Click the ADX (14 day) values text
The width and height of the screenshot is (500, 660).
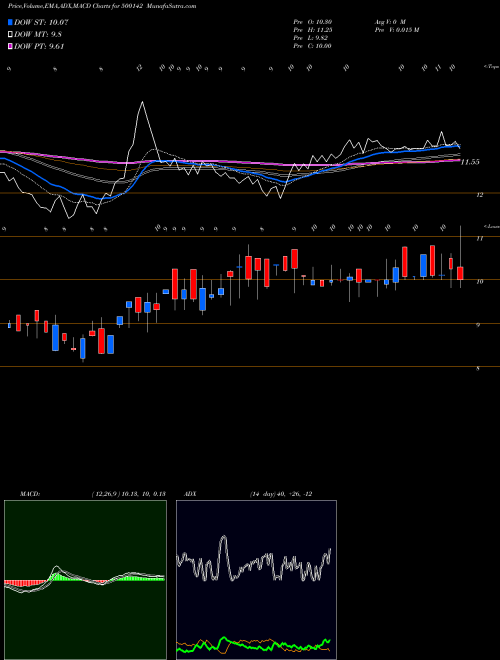281,494
